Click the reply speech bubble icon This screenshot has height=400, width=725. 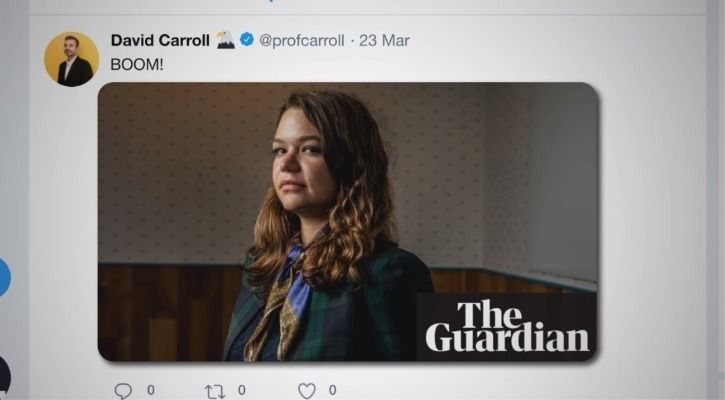[x=123, y=391]
